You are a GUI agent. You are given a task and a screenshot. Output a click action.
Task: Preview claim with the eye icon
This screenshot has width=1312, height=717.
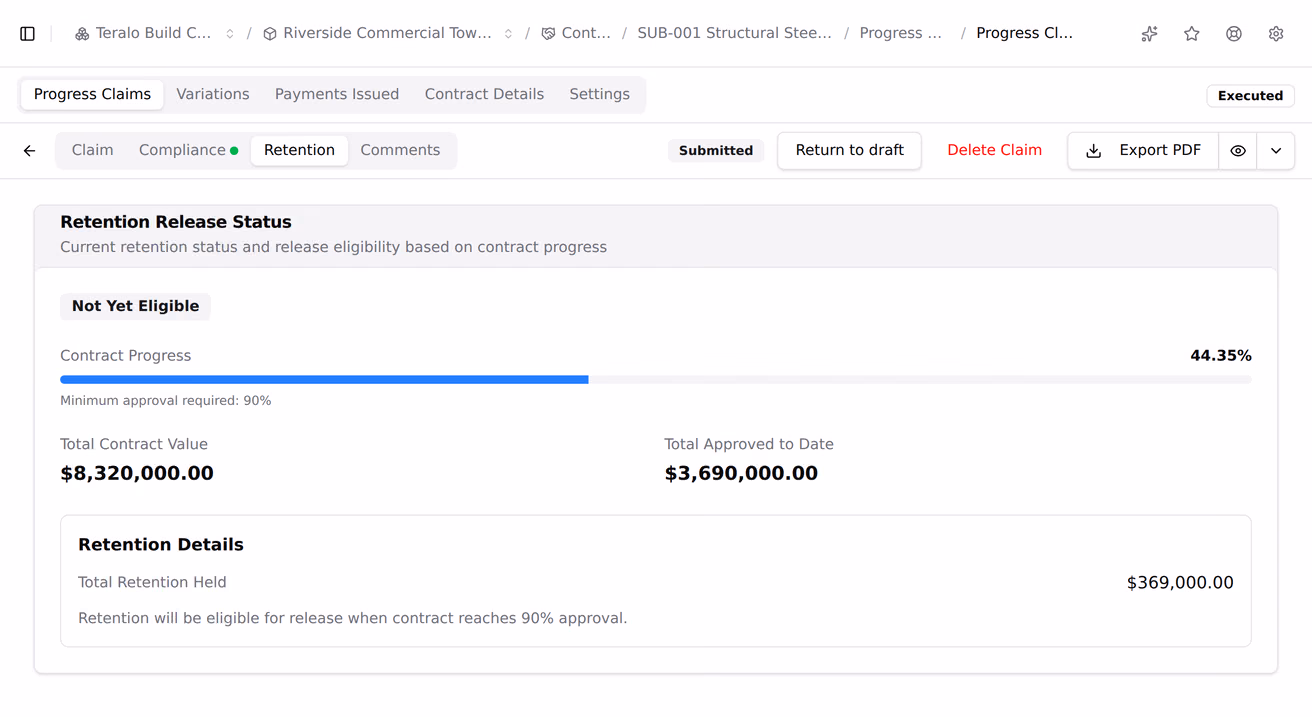(x=1238, y=151)
